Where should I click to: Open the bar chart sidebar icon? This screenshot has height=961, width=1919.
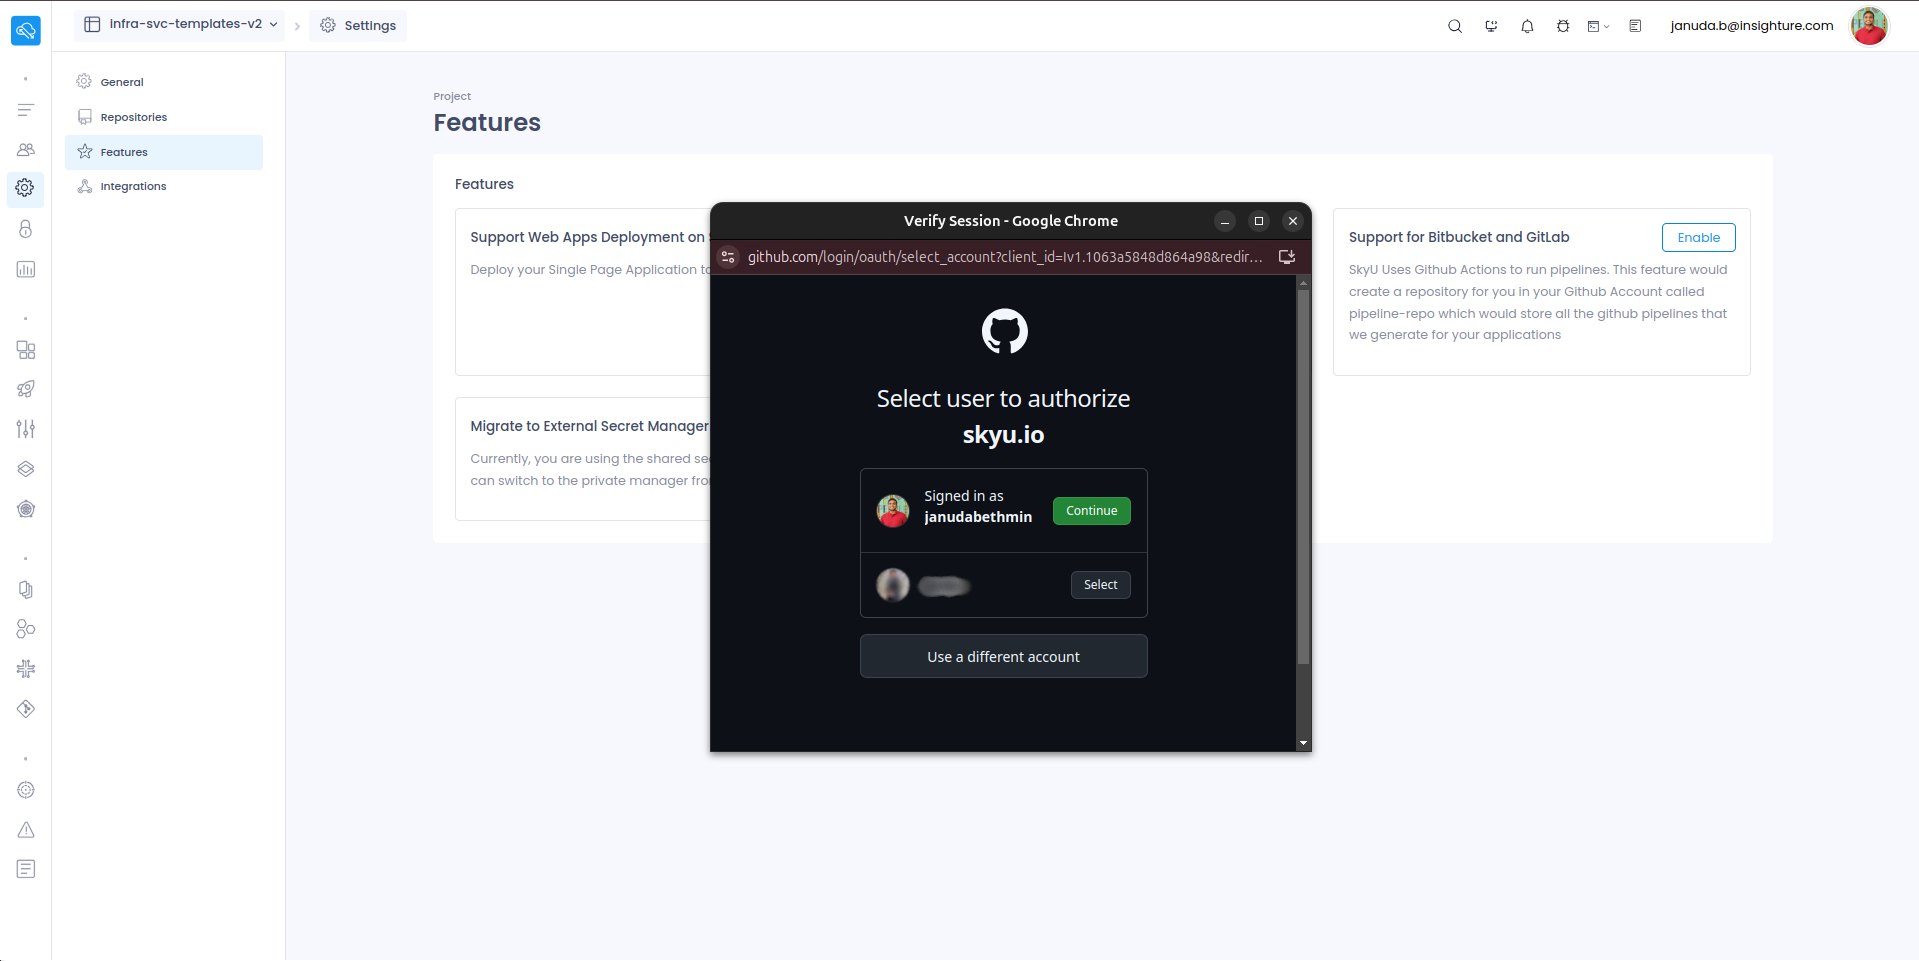[26, 269]
